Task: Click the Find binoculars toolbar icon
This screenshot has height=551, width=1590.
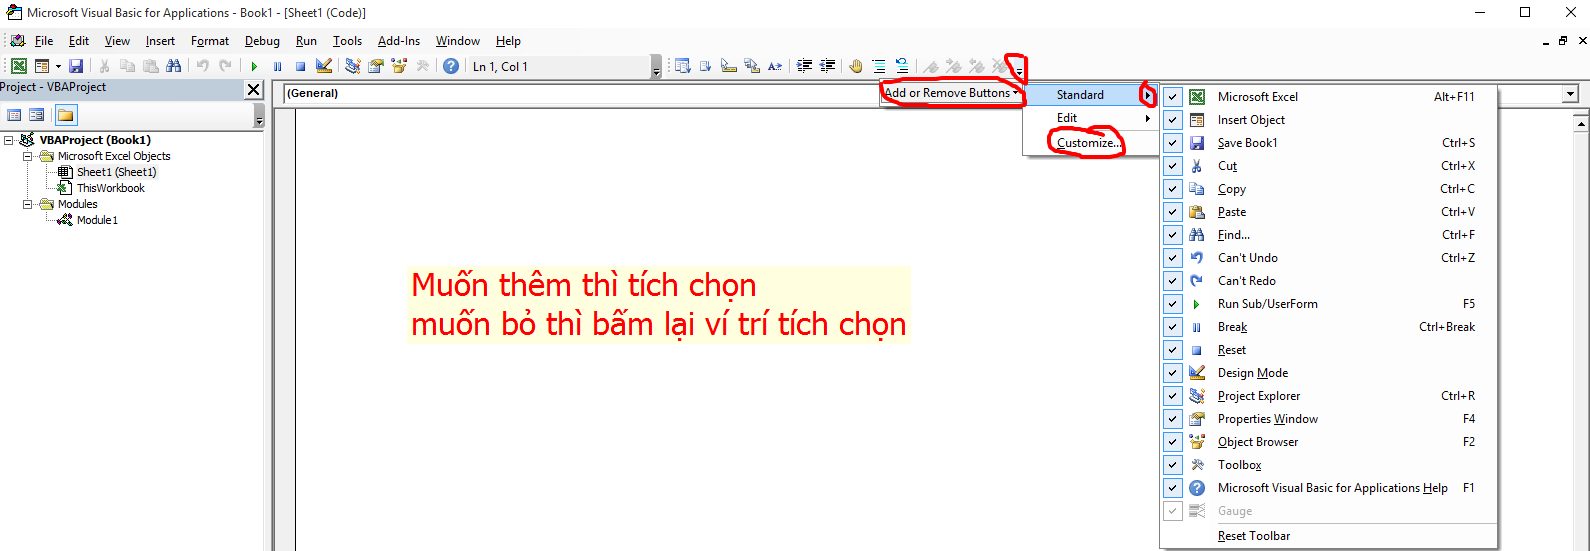Action: 174,66
